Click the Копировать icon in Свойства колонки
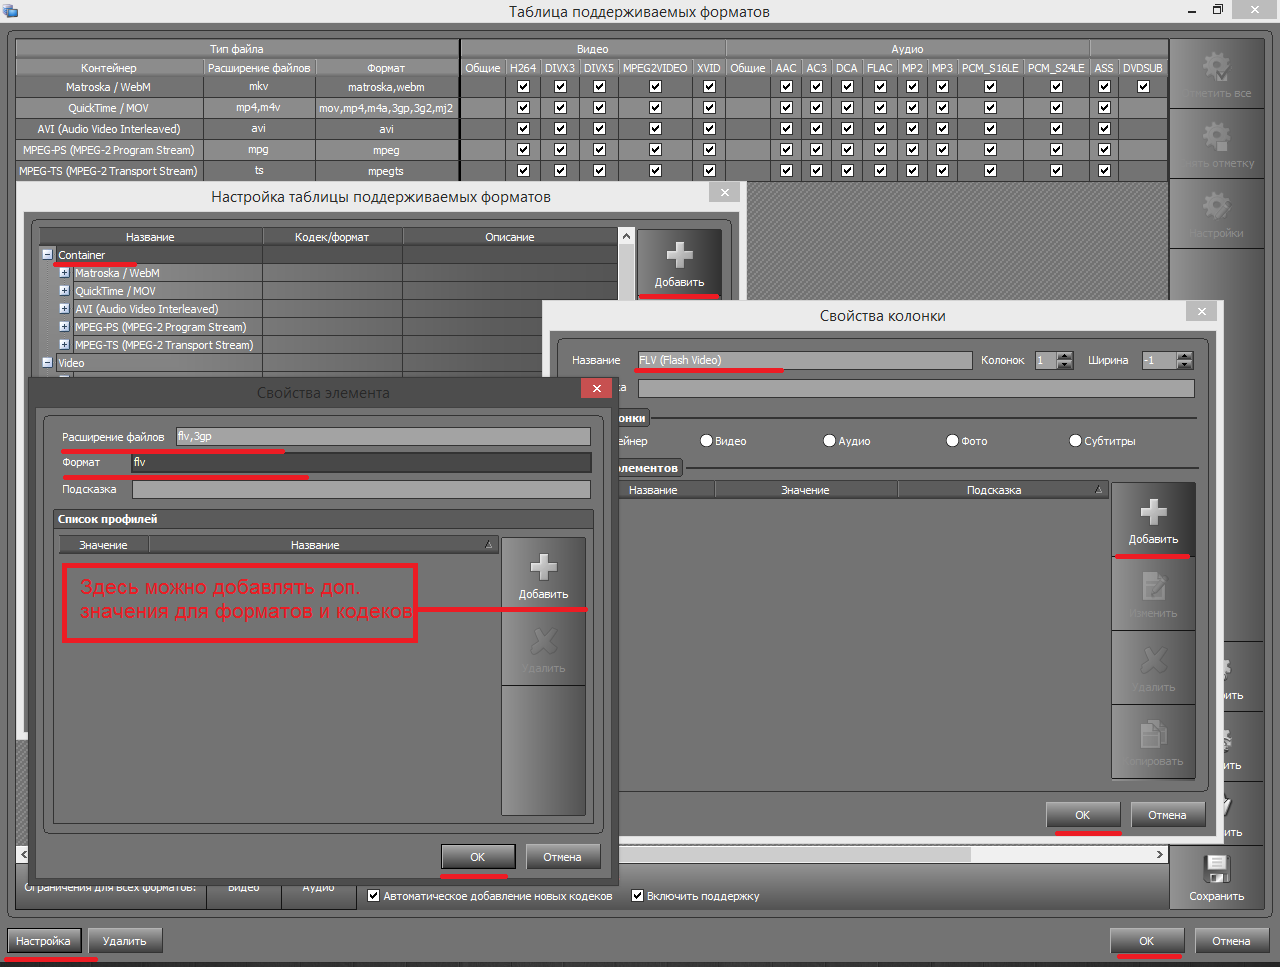Image resolution: width=1280 pixels, height=967 pixels. 1153,735
